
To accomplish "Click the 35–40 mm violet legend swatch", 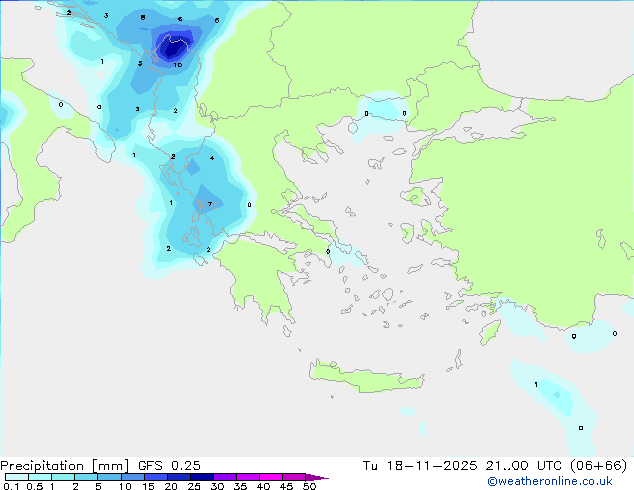I will click(247, 477).
